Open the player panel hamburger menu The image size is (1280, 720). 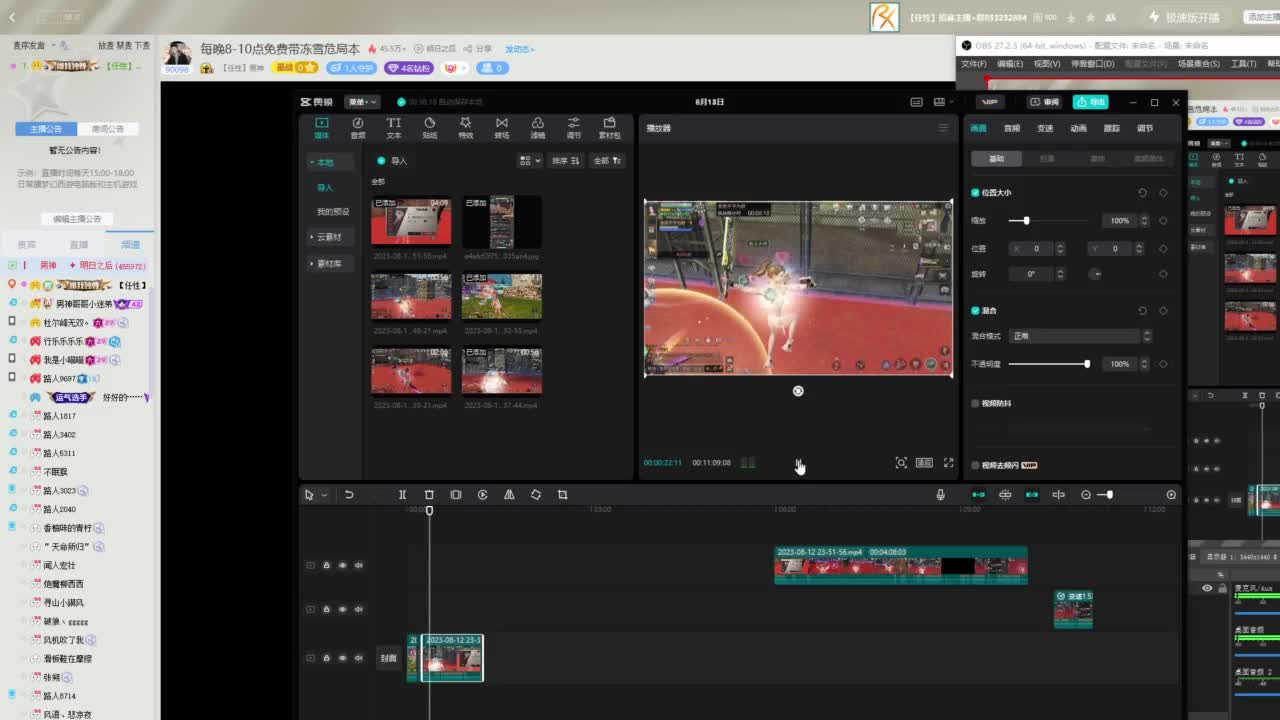(x=942, y=128)
